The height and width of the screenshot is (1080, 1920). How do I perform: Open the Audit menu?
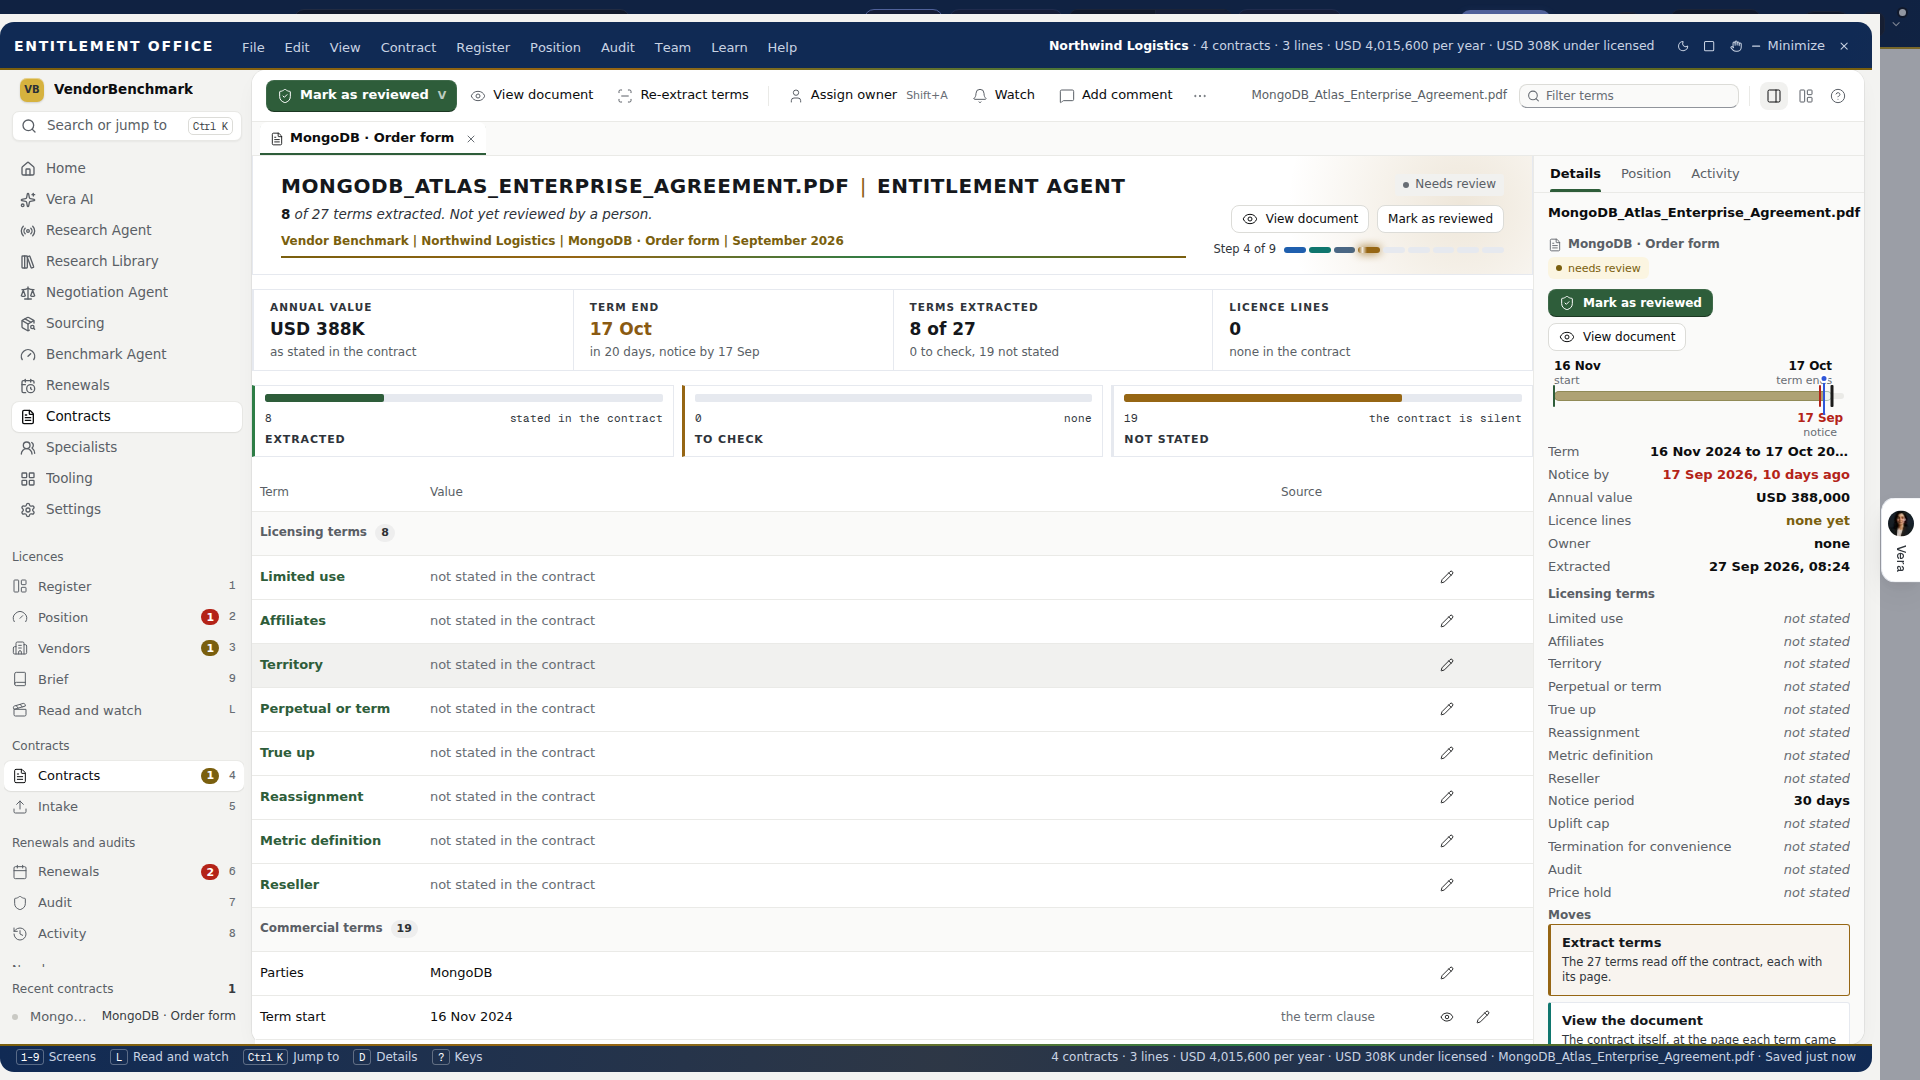(617, 47)
